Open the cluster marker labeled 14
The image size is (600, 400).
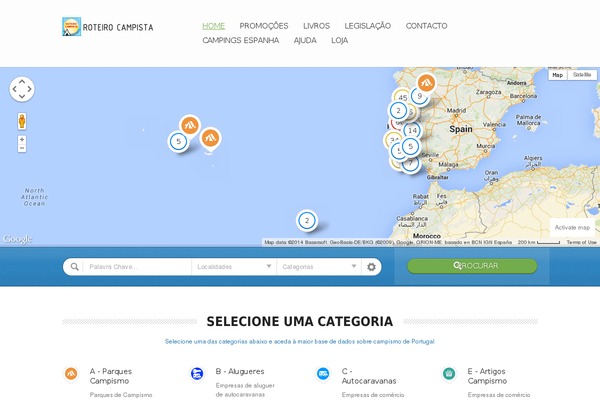[x=412, y=131]
